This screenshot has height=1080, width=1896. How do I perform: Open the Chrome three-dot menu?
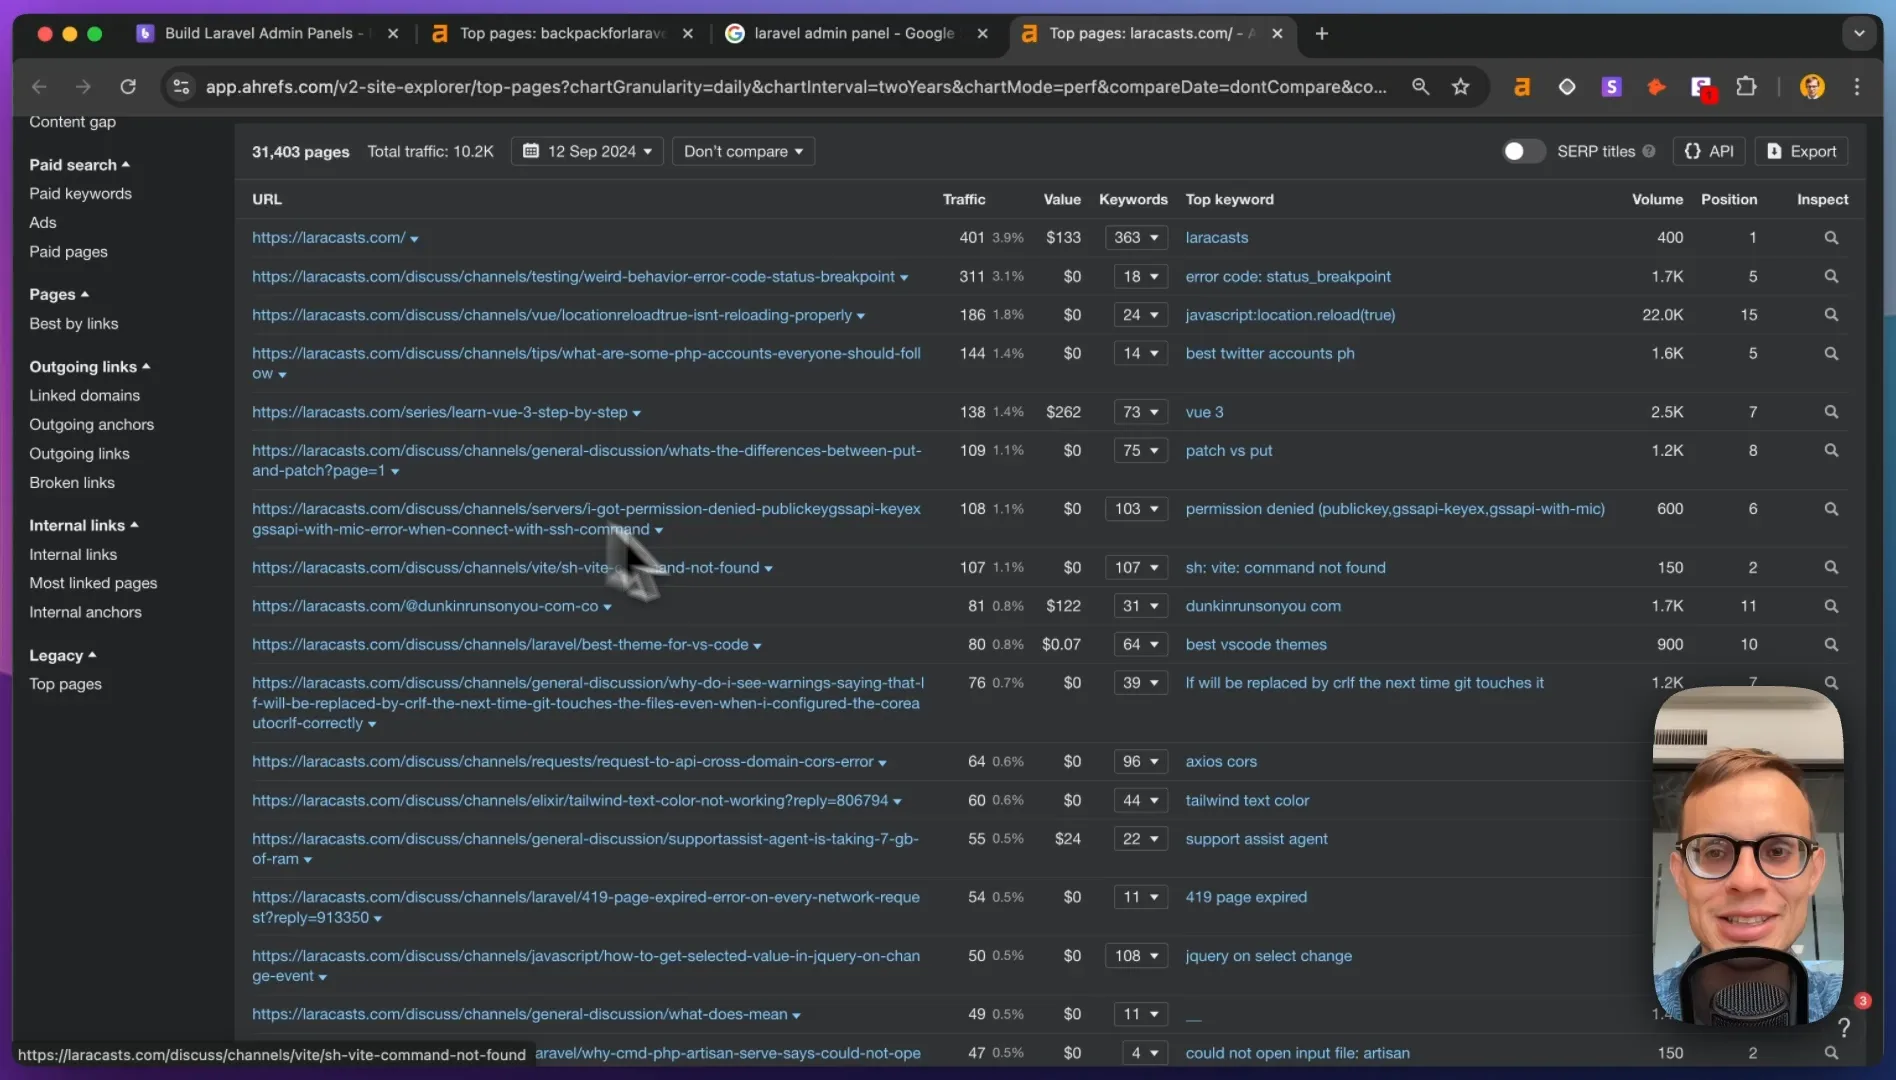(1857, 87)
